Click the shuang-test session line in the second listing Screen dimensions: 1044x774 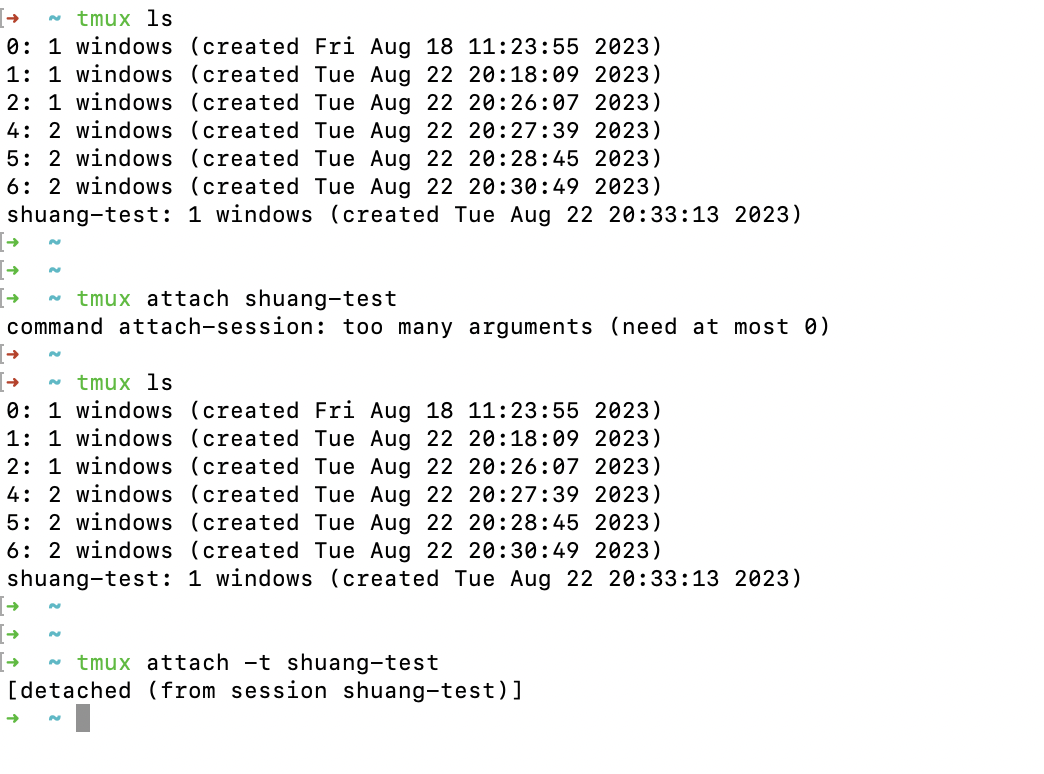(x=404, y=578)
